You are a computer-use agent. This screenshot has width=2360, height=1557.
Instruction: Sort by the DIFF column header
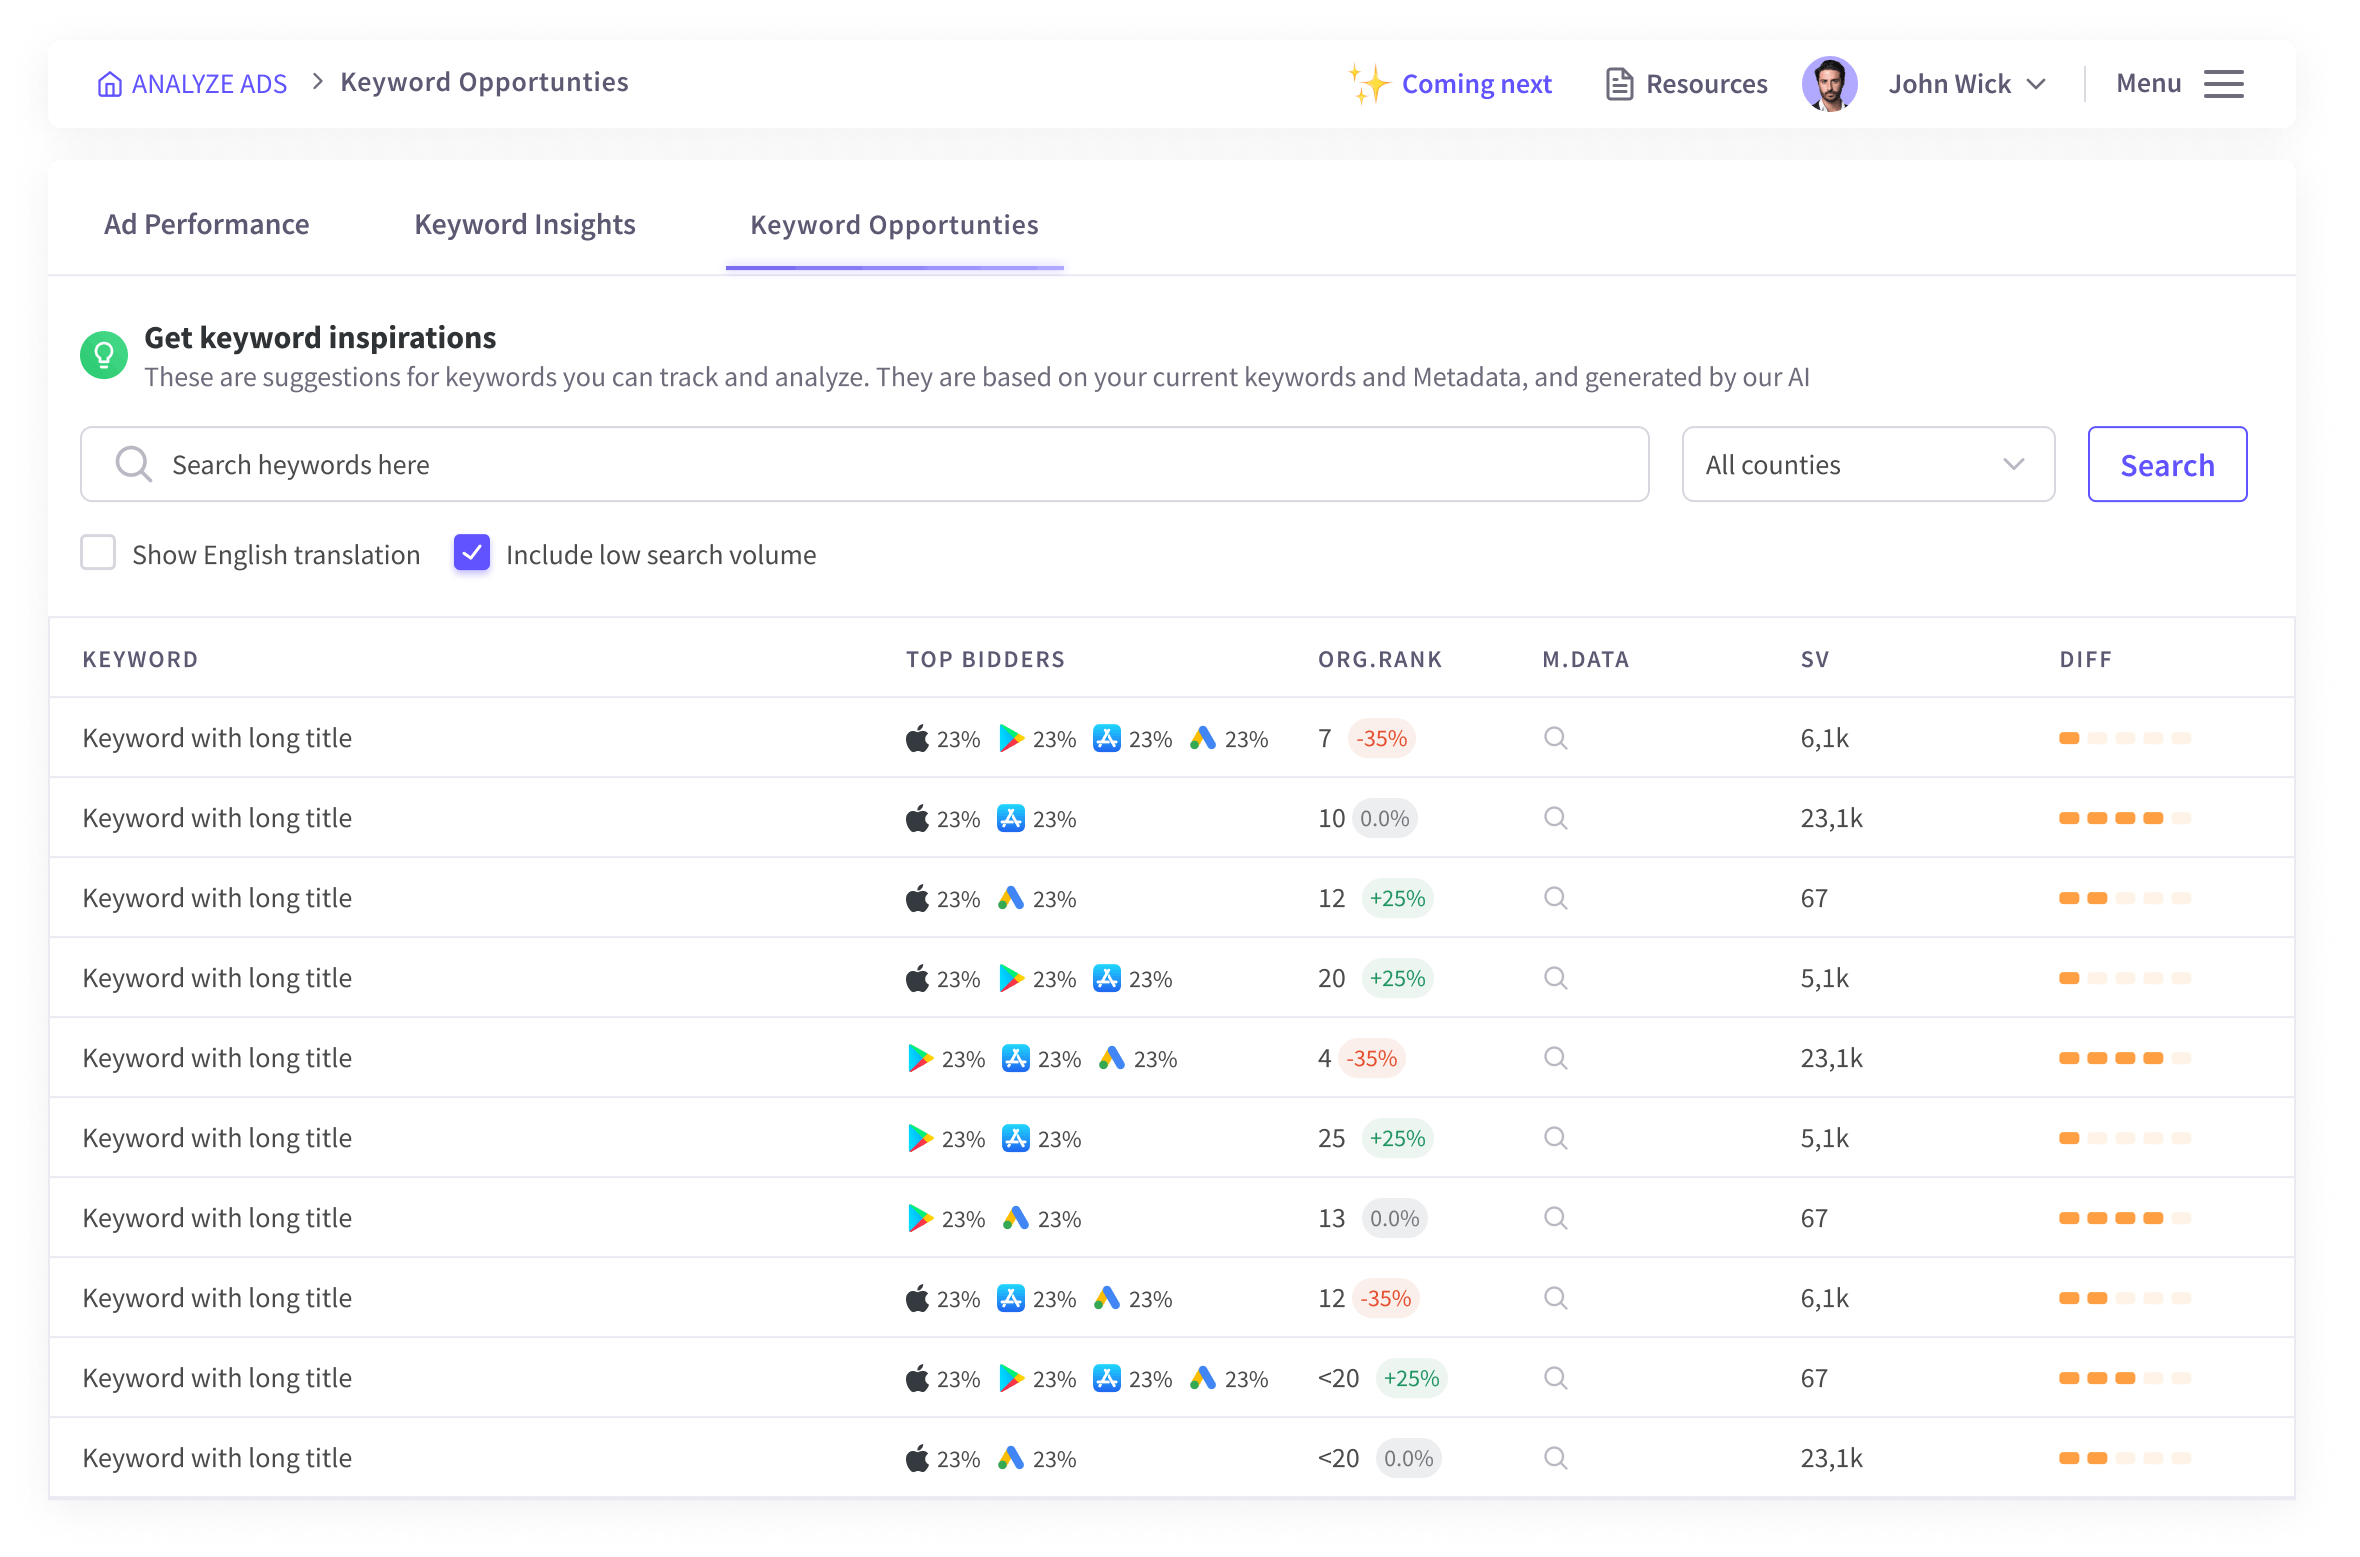(x=2086, y=660)
